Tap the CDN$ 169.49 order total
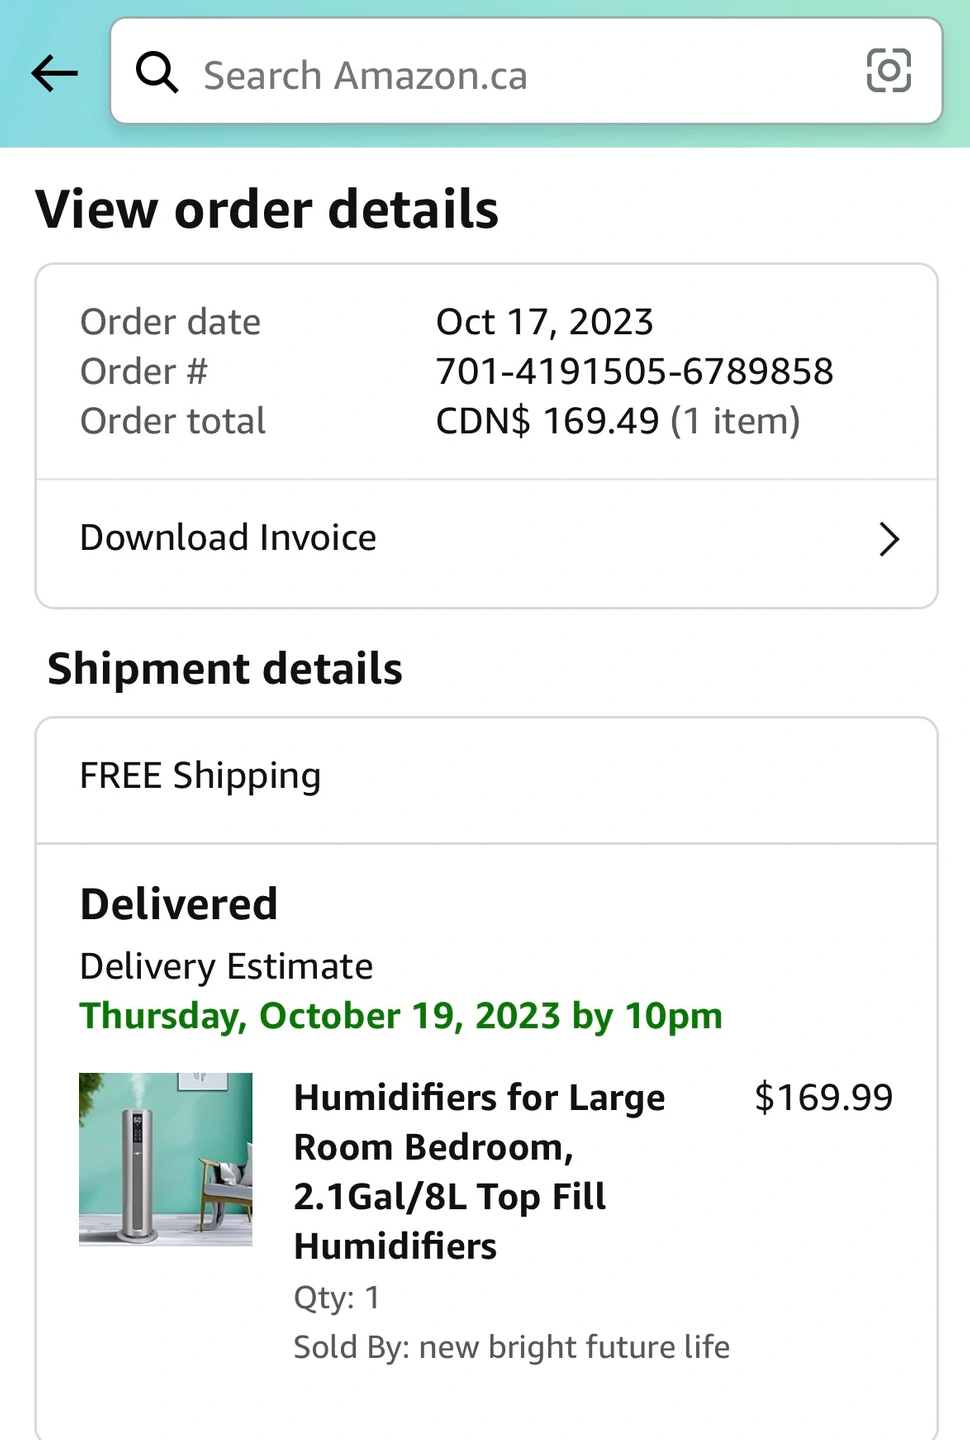Image resolution: width=970 pixels, height=1440 pixels. [x=548, y=421]
